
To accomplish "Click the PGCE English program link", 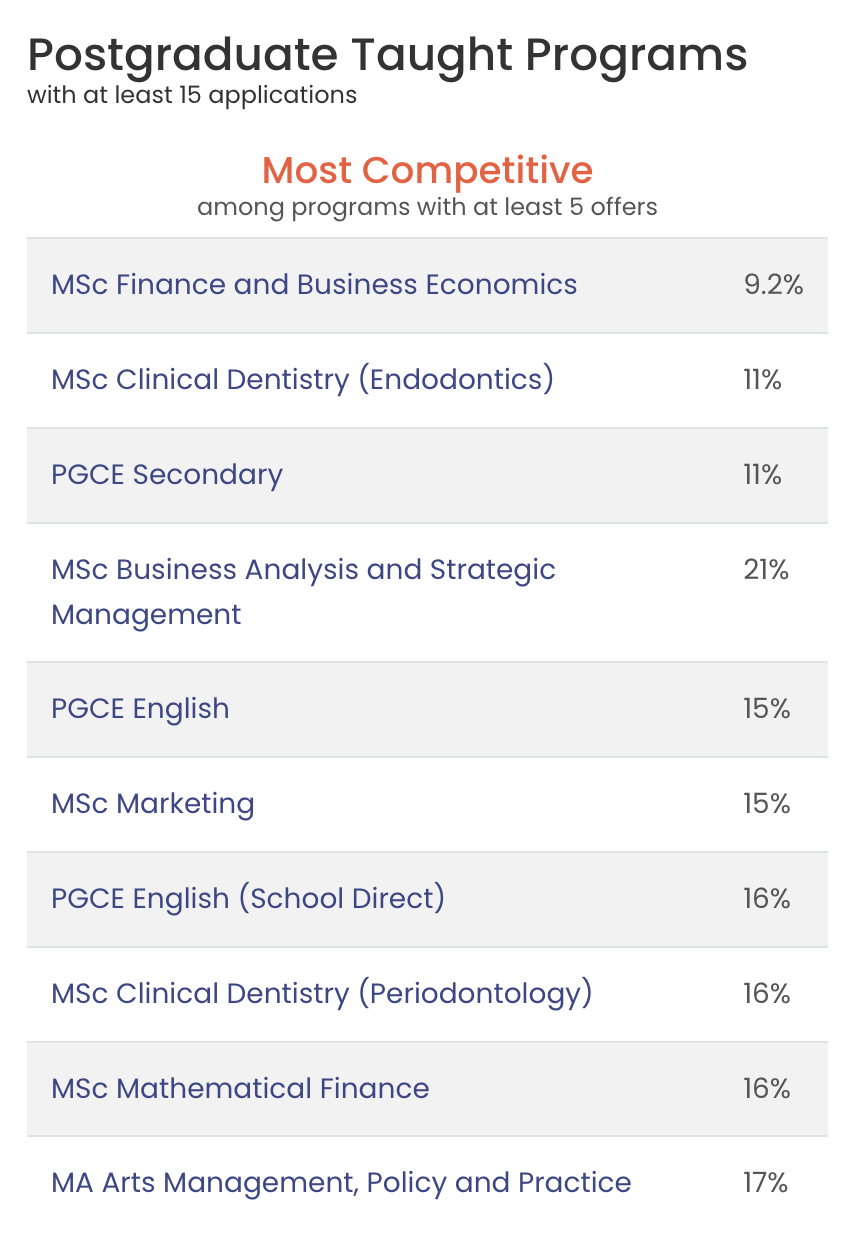I will tap(140, 709).
